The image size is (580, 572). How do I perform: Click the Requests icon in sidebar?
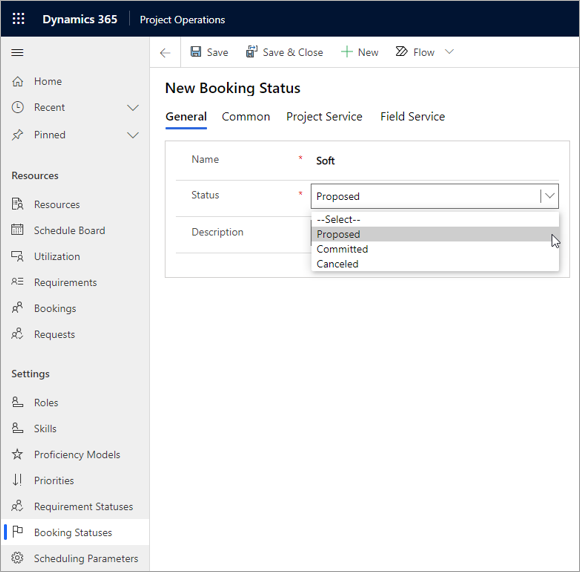coord(17,334)
